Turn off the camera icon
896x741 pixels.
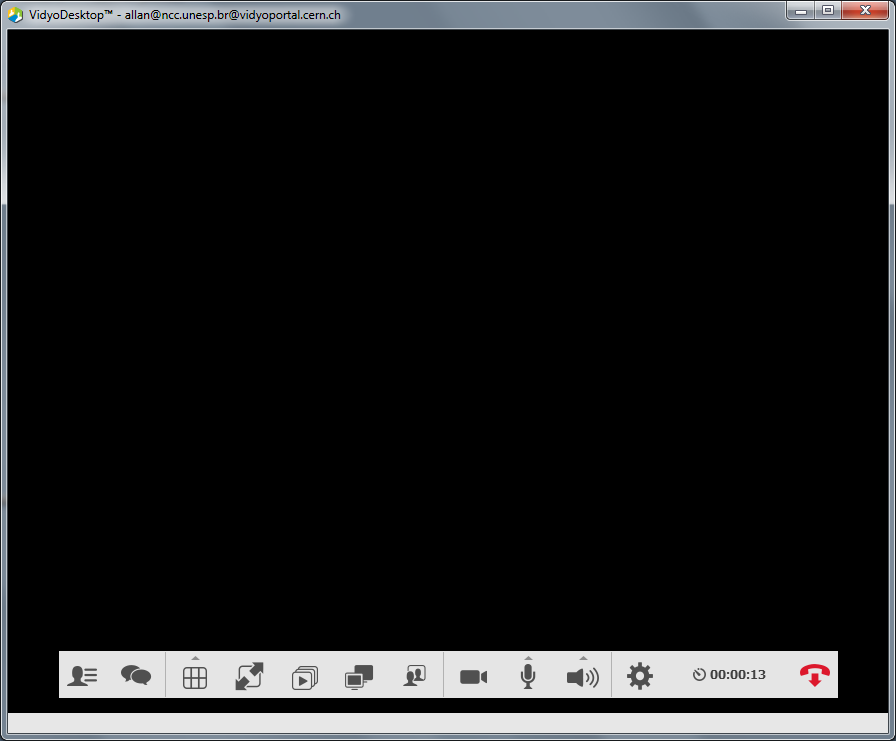coord(474,677)
